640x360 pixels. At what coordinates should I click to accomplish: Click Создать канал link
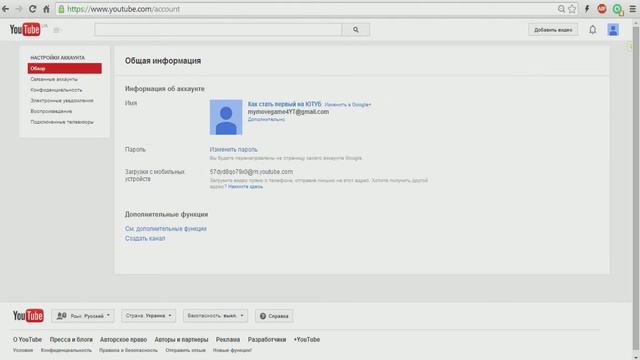145,238
